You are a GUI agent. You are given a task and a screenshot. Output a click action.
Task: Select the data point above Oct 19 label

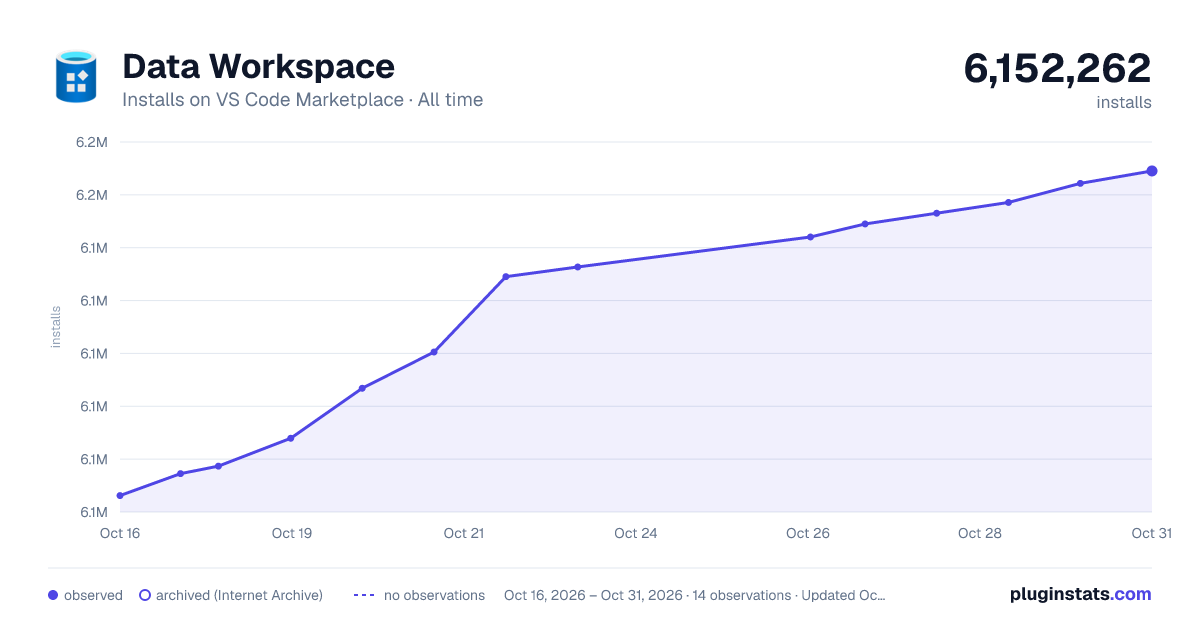point(291,438)
